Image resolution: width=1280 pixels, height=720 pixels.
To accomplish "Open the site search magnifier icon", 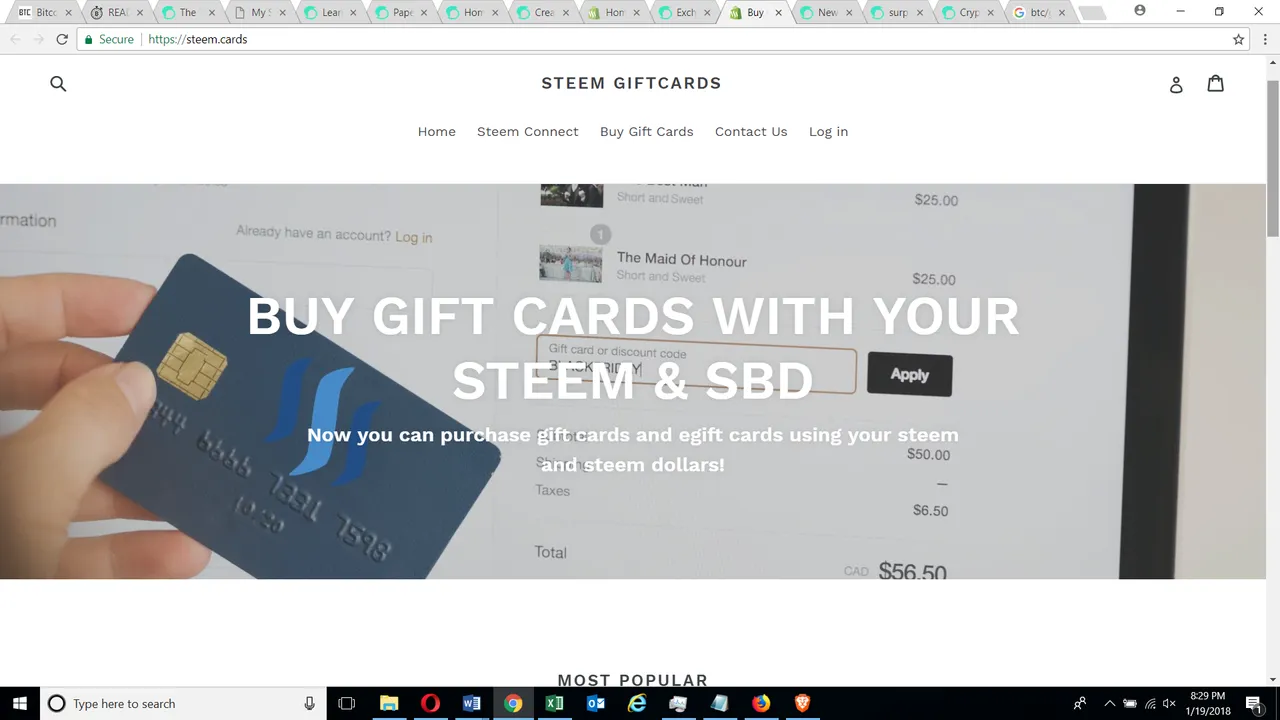I will coord(58,84).
